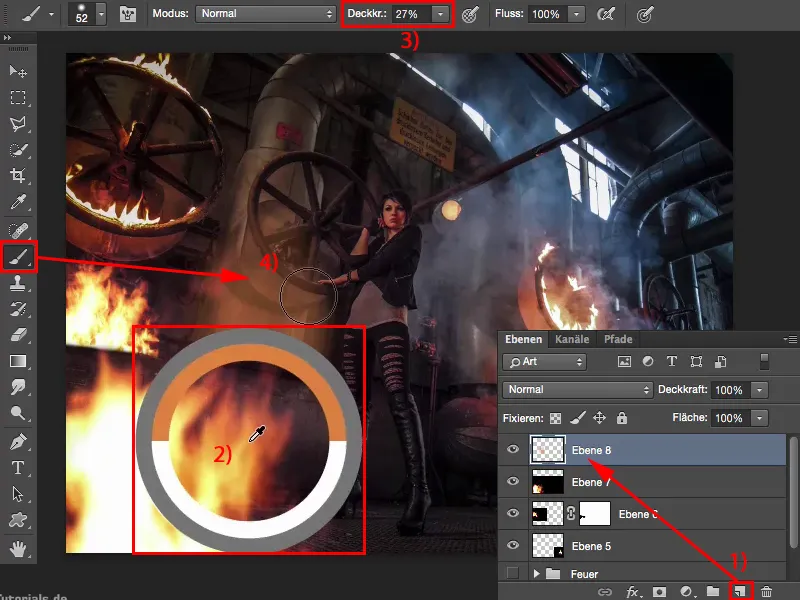This screenshot has height=600, width=800.
Task: Open the tool preset picker arrow
Action: point(52,14)
